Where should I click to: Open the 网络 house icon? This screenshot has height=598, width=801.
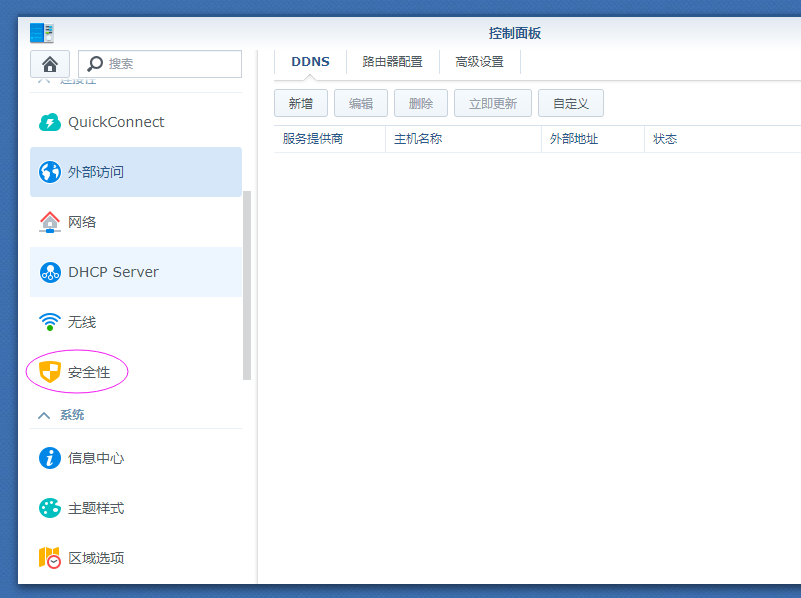coord(50,222)
